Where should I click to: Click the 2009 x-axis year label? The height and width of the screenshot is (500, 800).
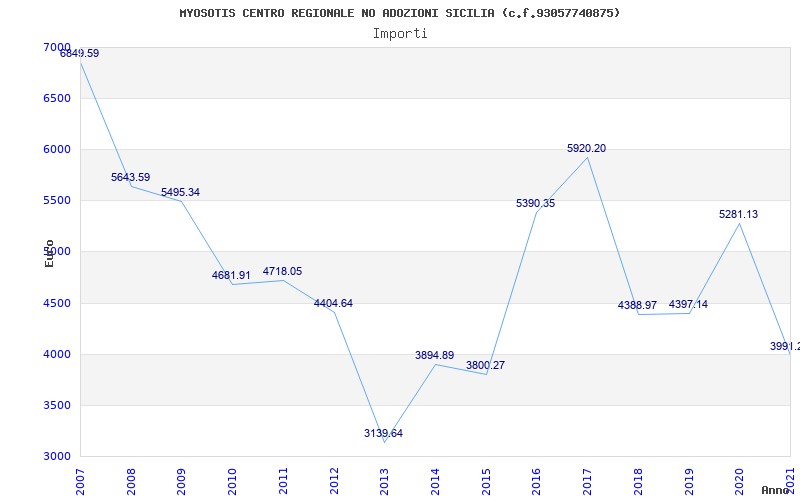pyautogui.click(x=182, y=482)
